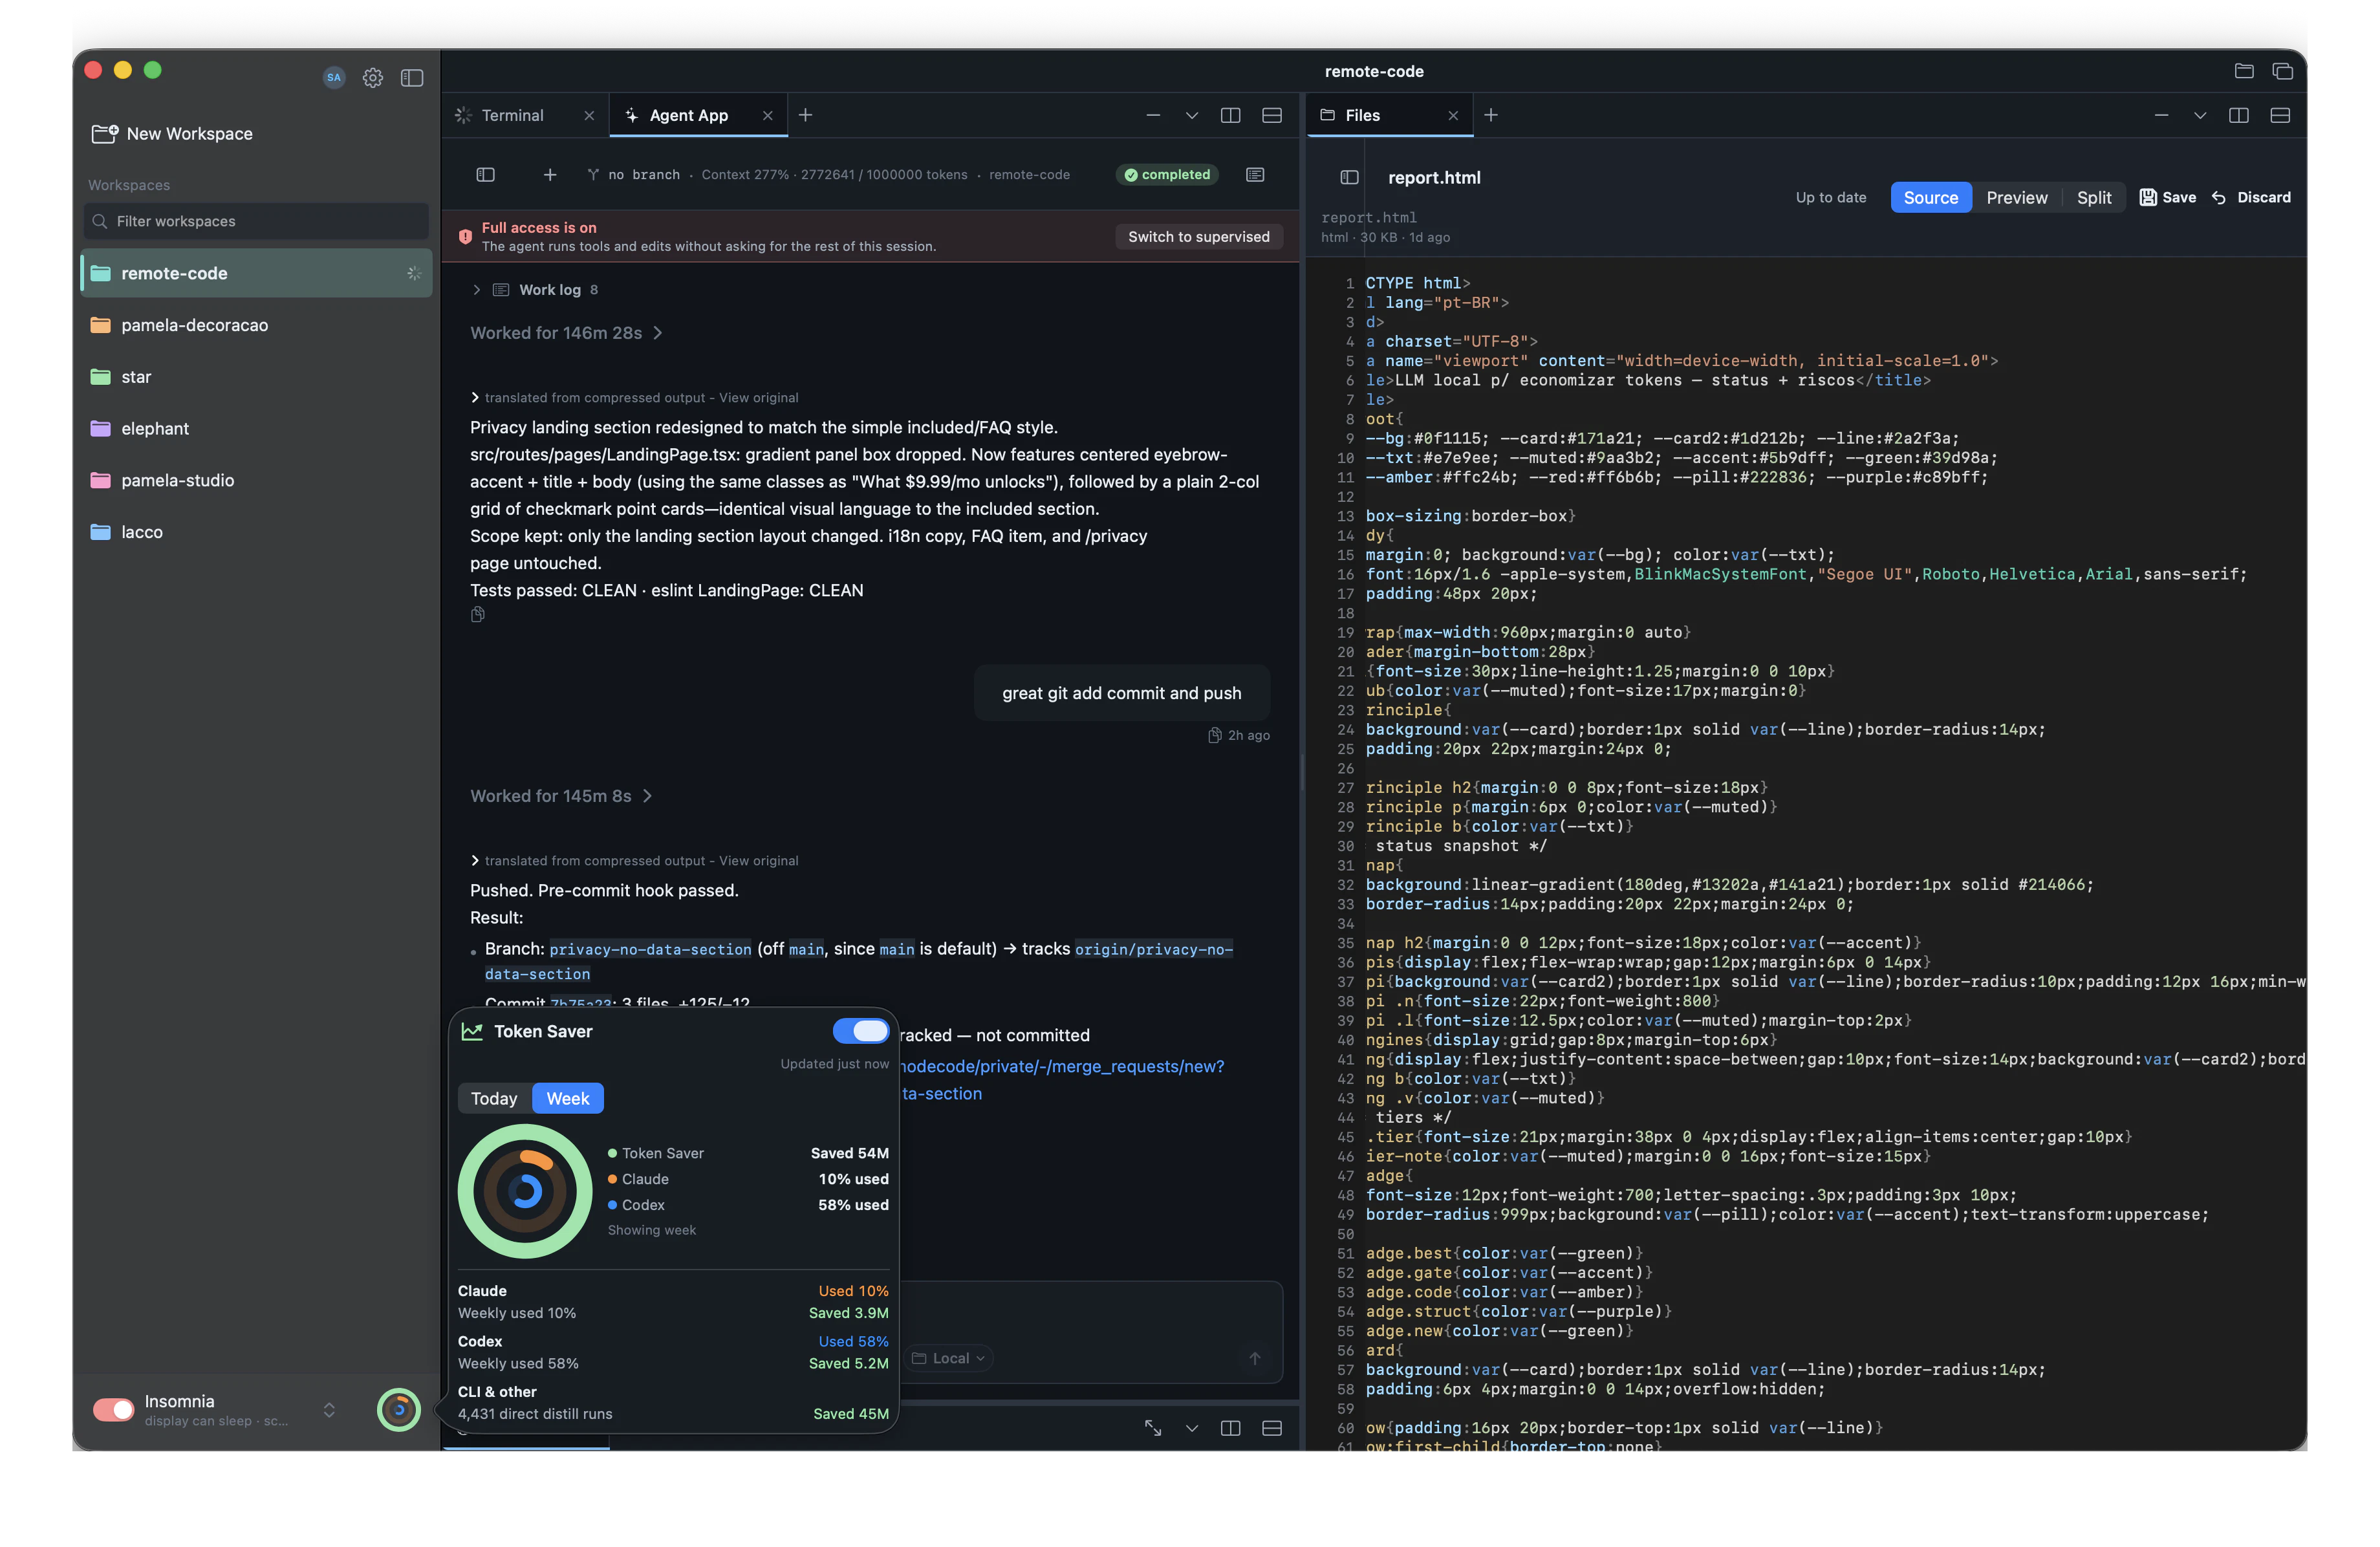Click the overlapping-windows icon in the title bar
Image resolution: width=2380 pixels, height=1547 pixels.
2283,71
